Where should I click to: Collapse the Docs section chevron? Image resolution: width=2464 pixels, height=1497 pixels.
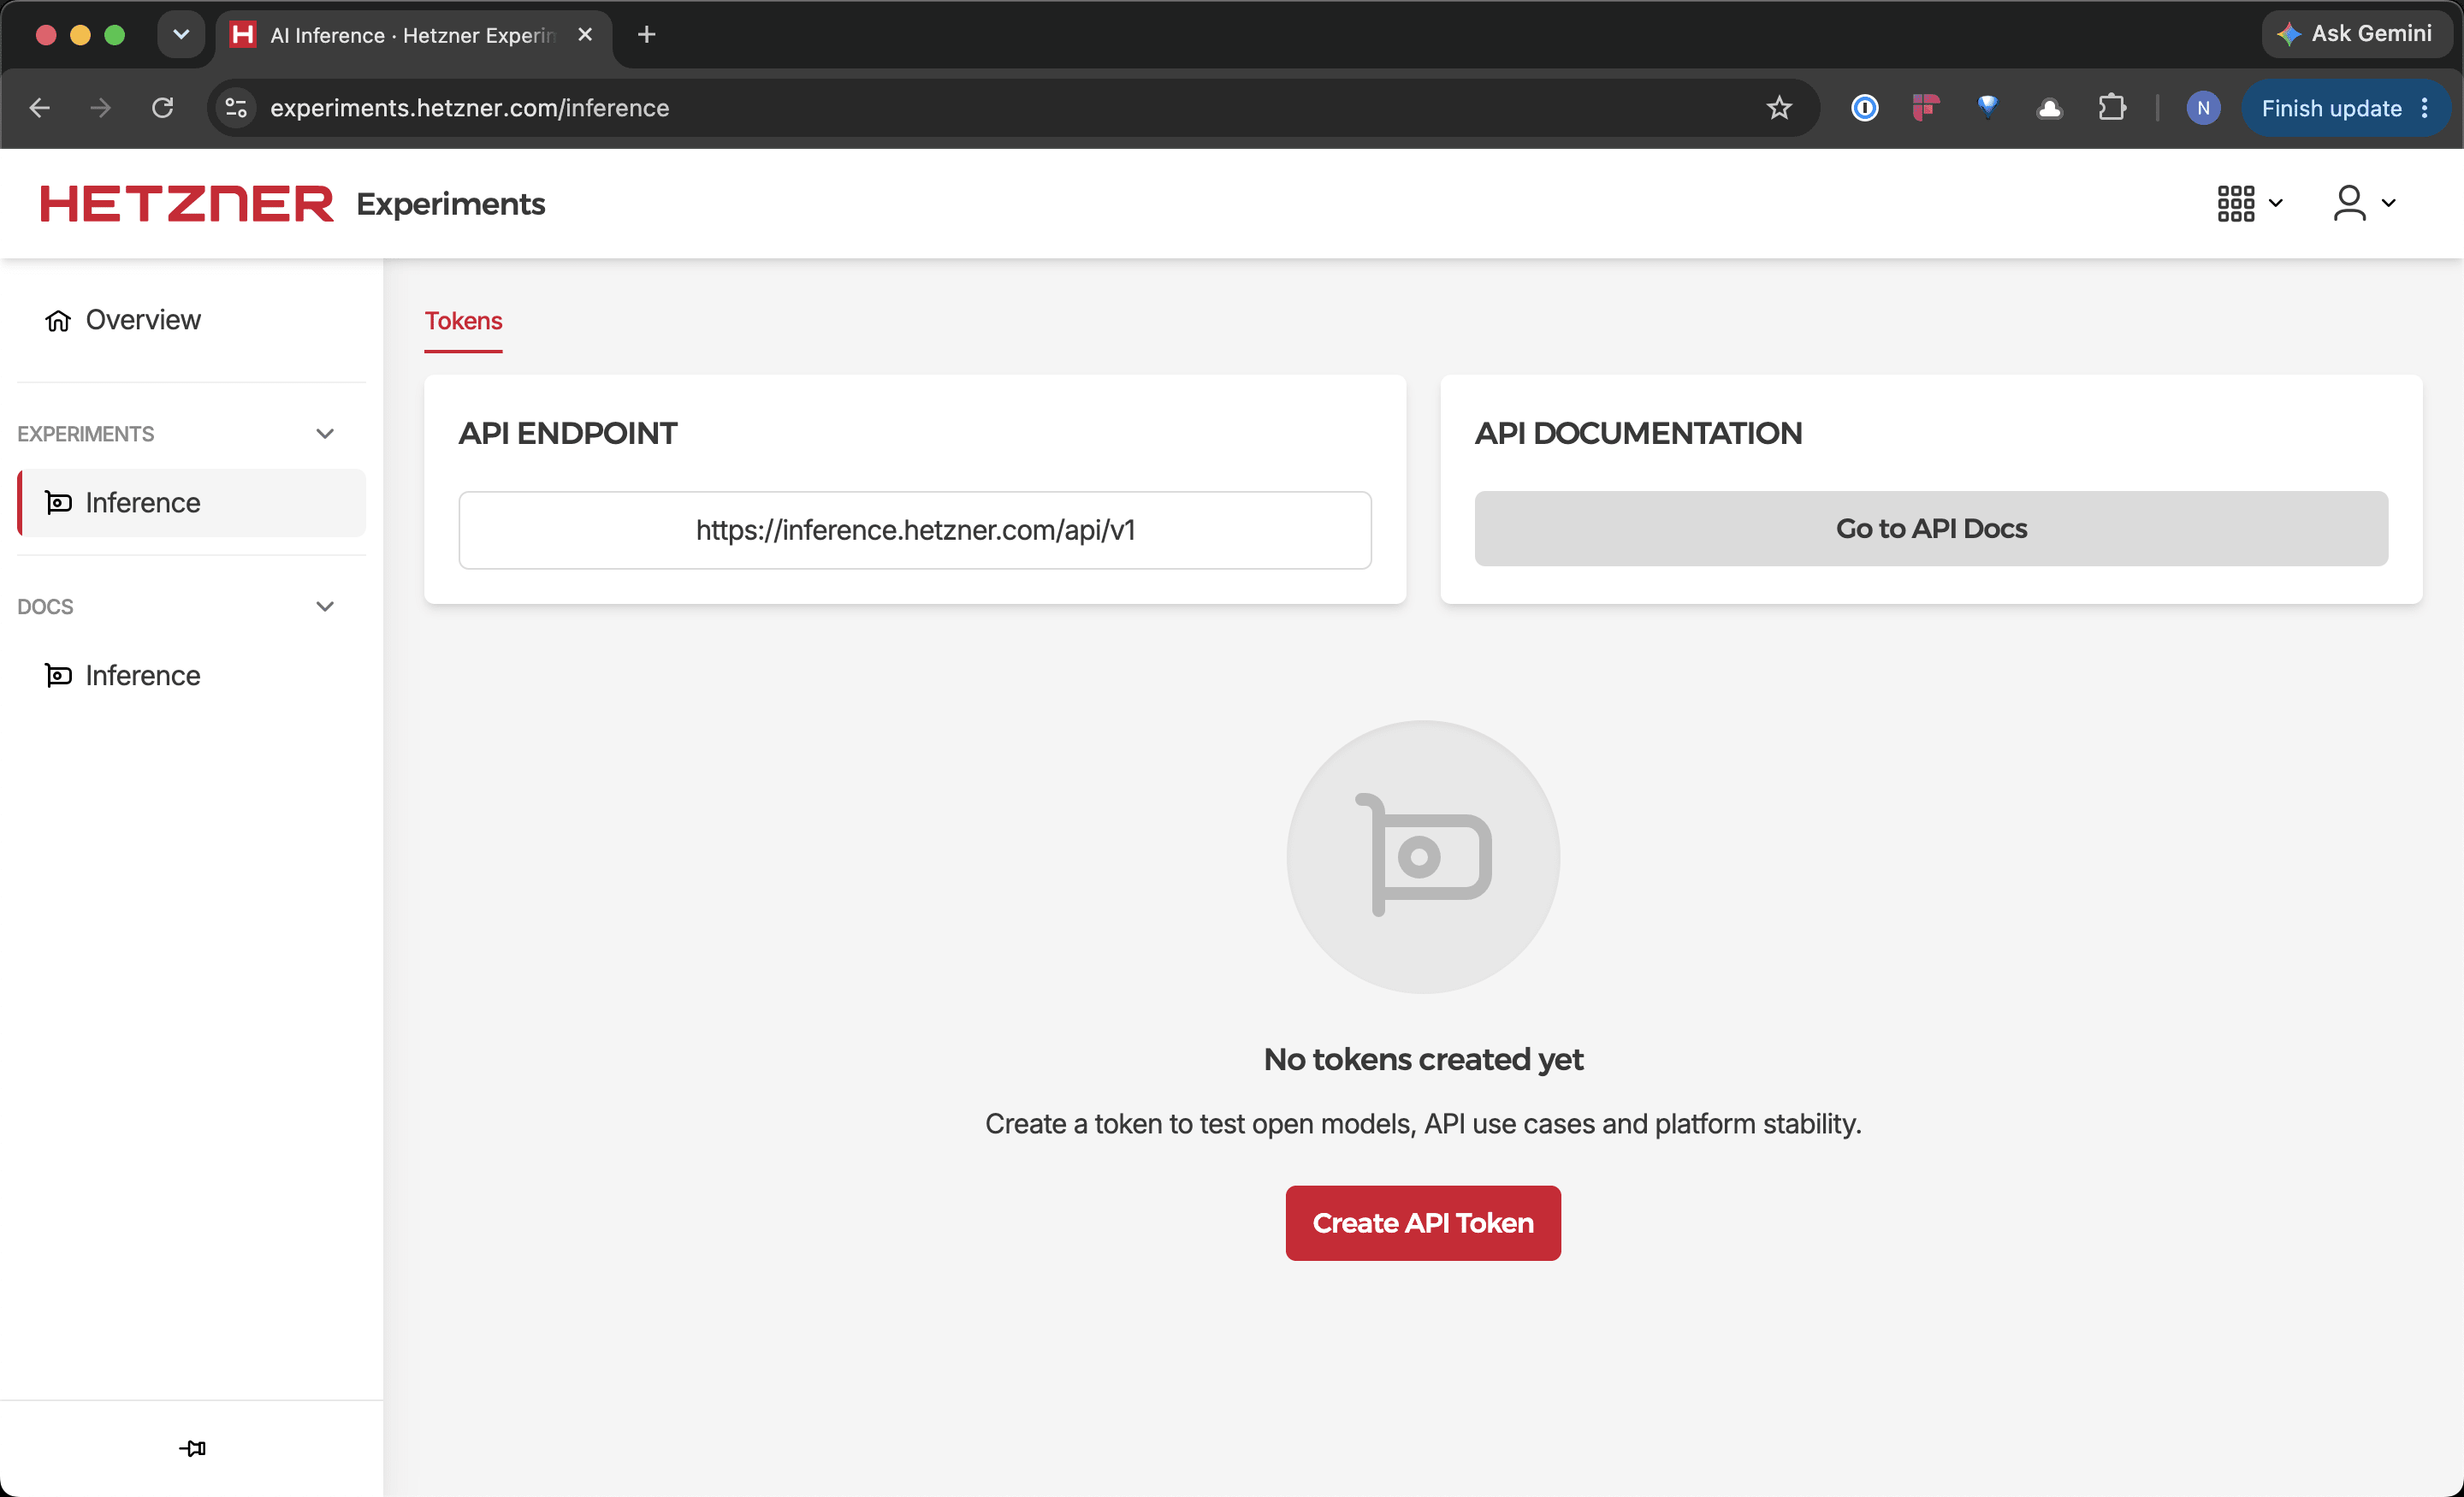click(325, 607)
